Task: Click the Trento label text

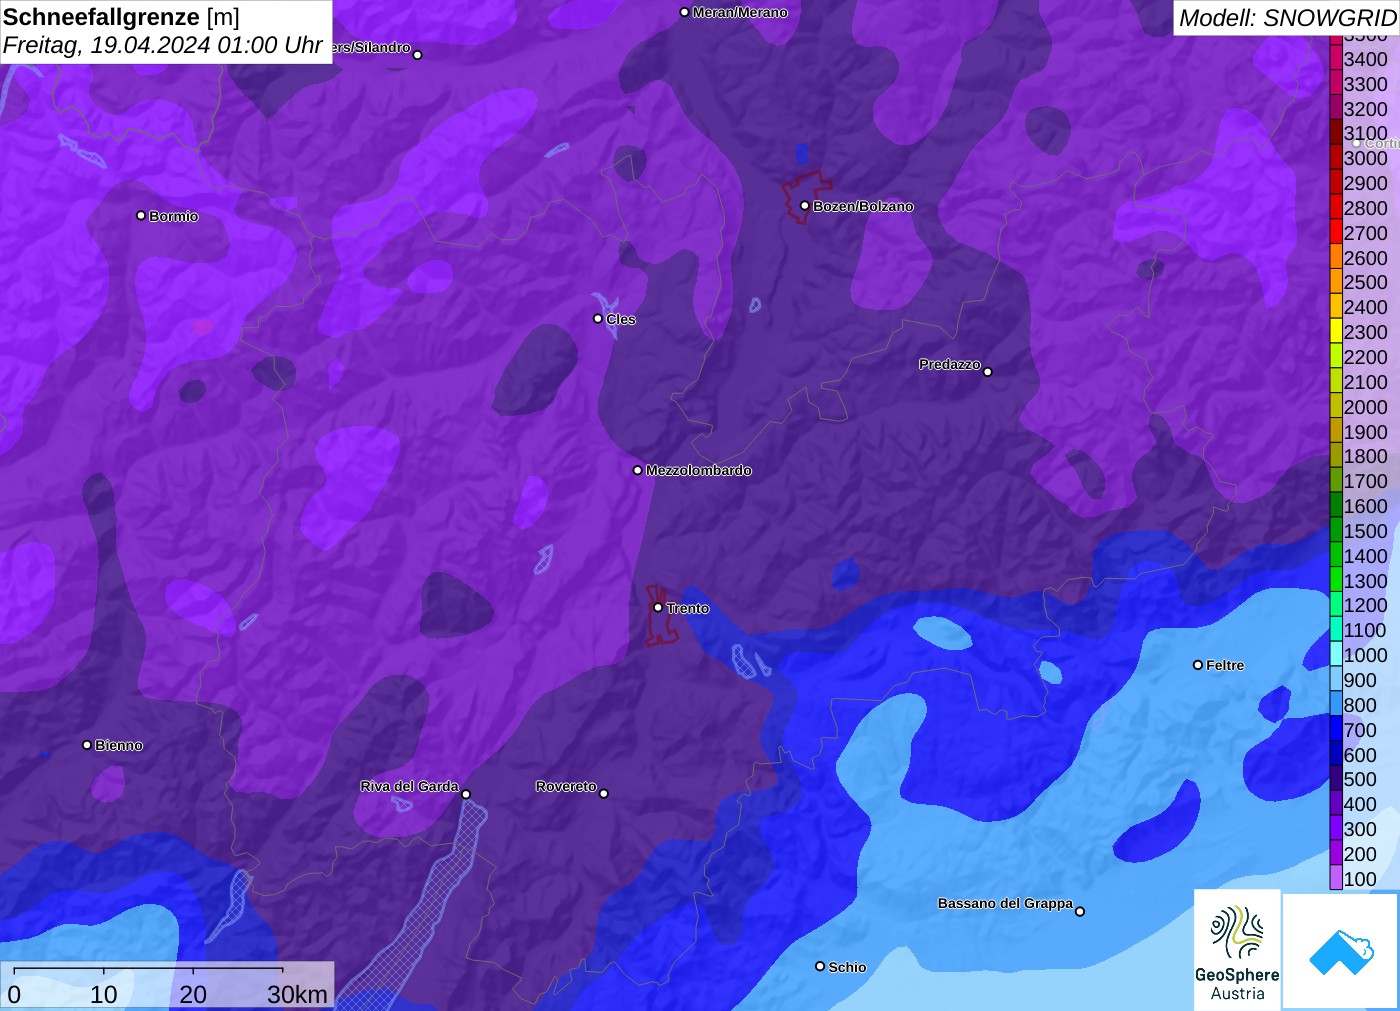Action: pyautogui.click(x=688, y=608)
